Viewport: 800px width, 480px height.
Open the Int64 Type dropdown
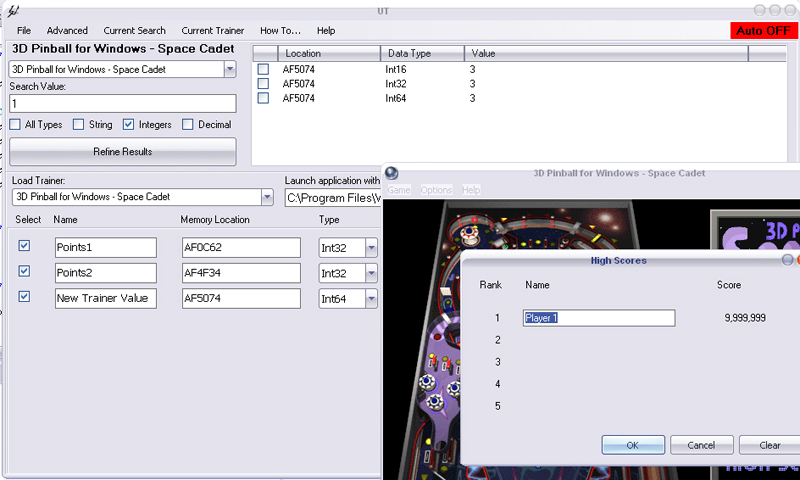pos(371,299)
